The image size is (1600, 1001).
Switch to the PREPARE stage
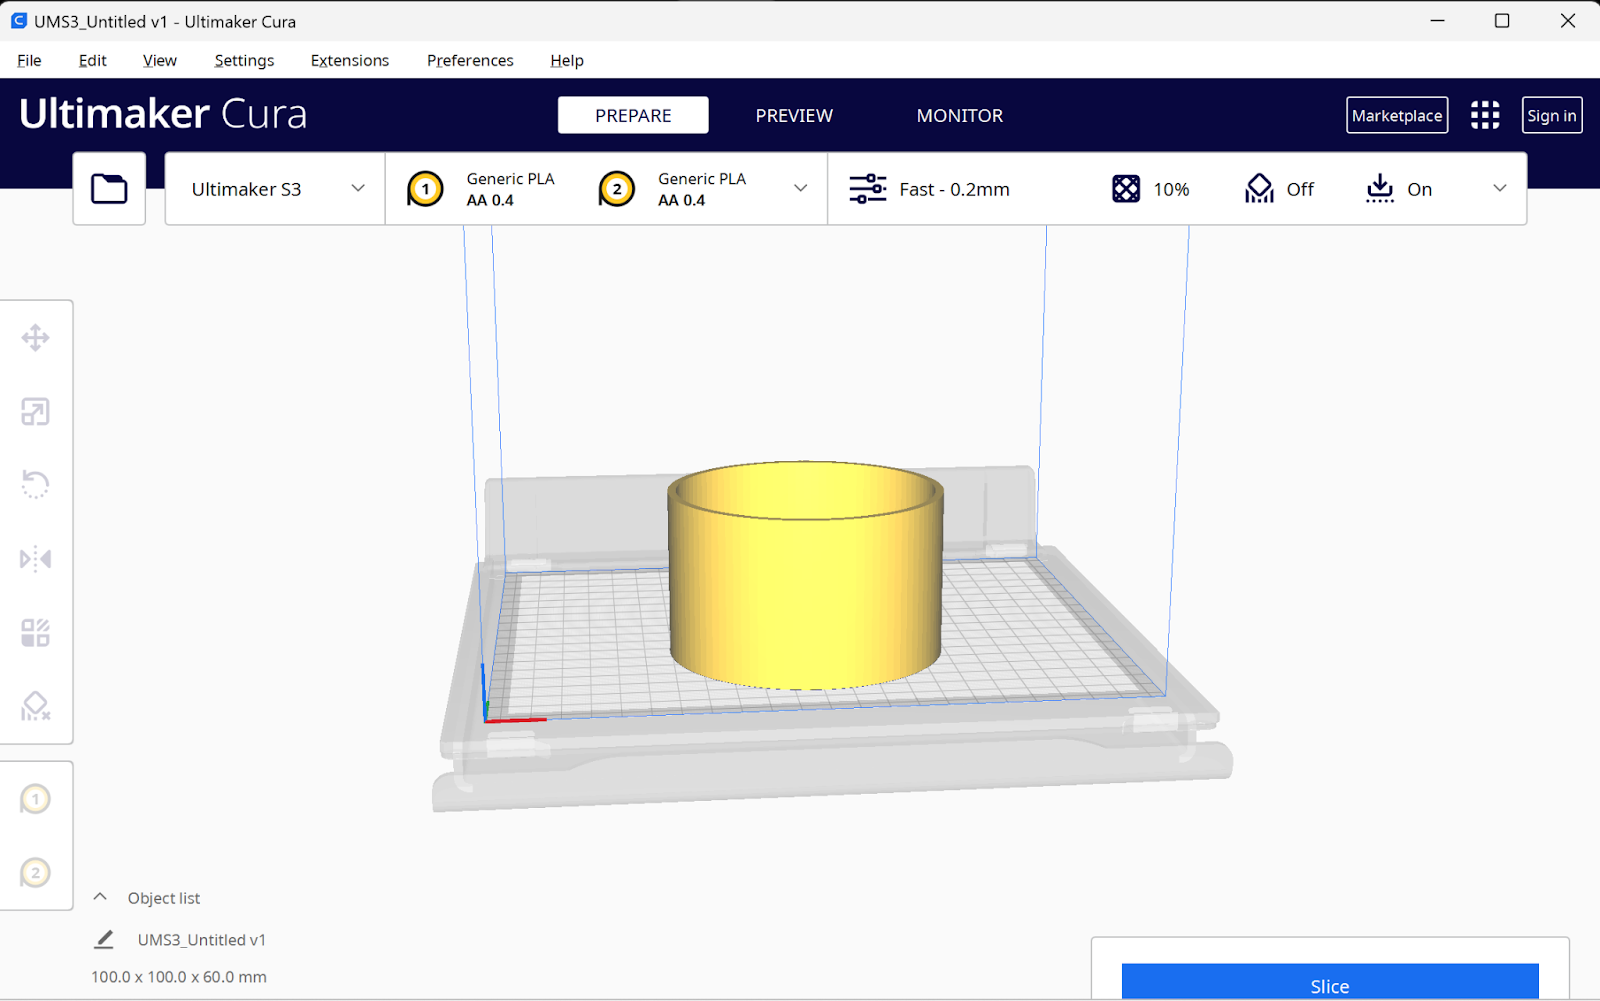coord(633,115)
